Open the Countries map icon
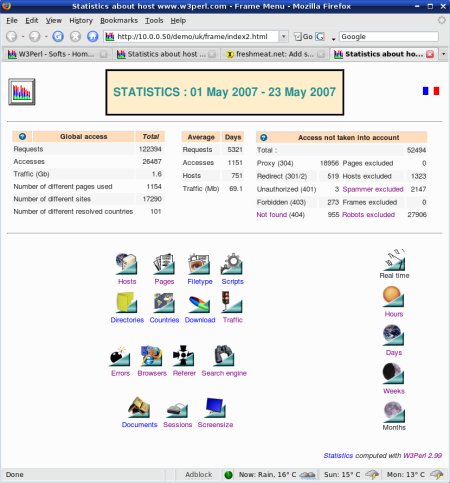 coord(164,302)
